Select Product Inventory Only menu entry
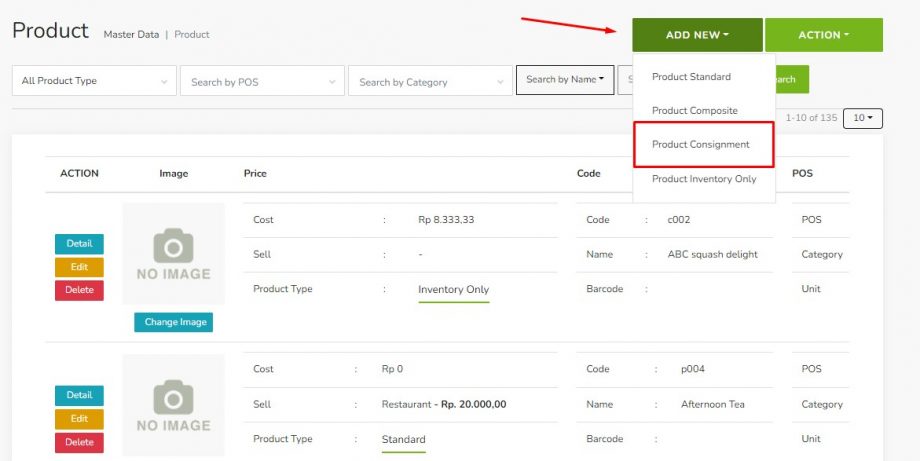This screenshot has width=920, height=461. click(x=704, y=179)
